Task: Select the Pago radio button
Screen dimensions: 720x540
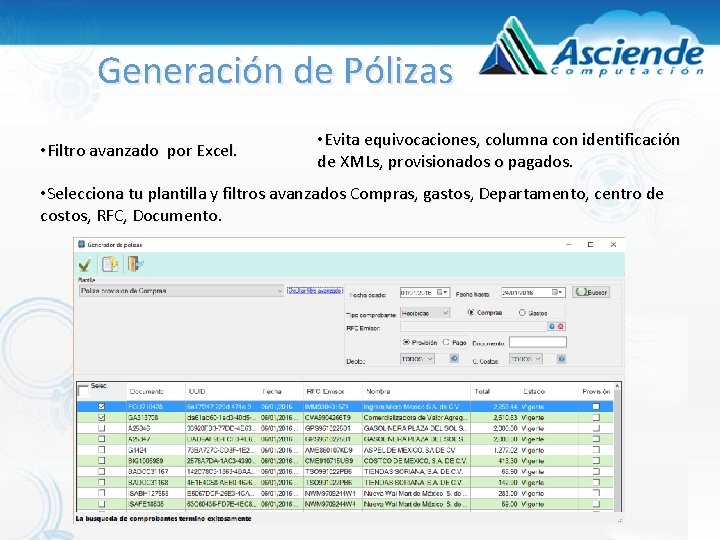Action: pos(446,342)
